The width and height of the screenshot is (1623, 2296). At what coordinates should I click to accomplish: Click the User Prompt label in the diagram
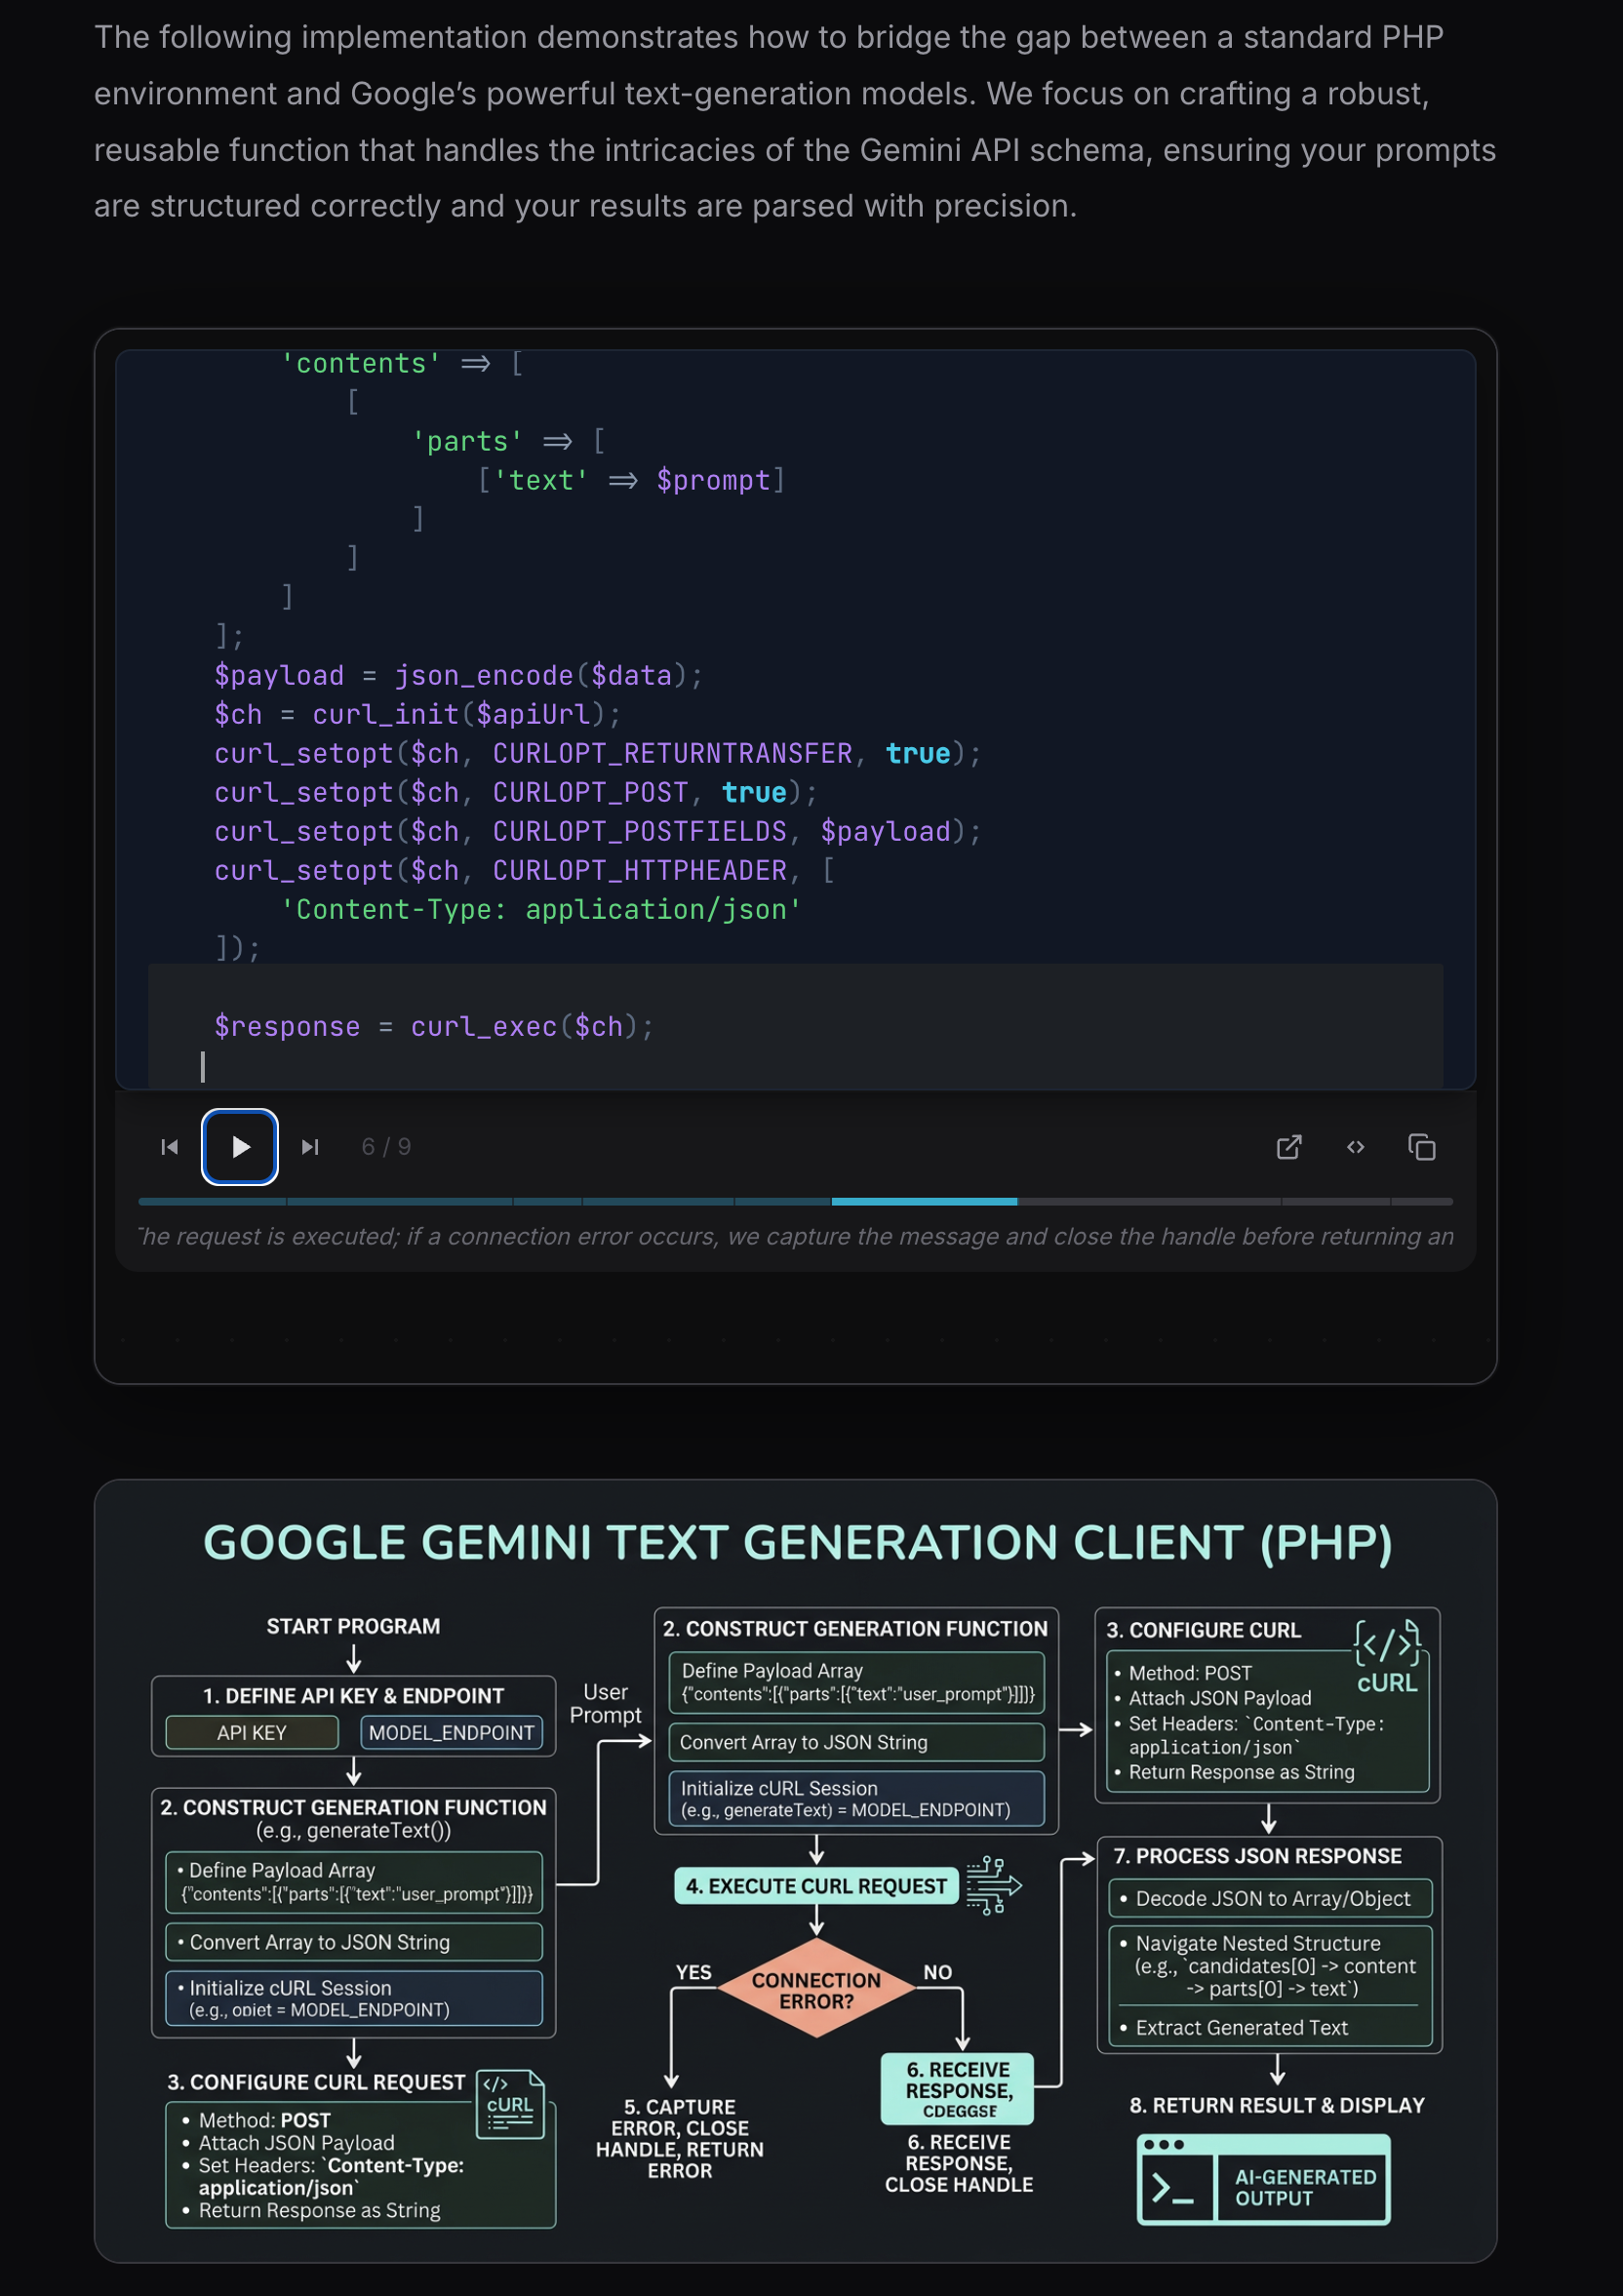pyautogui.click(x=606, y=1704)
